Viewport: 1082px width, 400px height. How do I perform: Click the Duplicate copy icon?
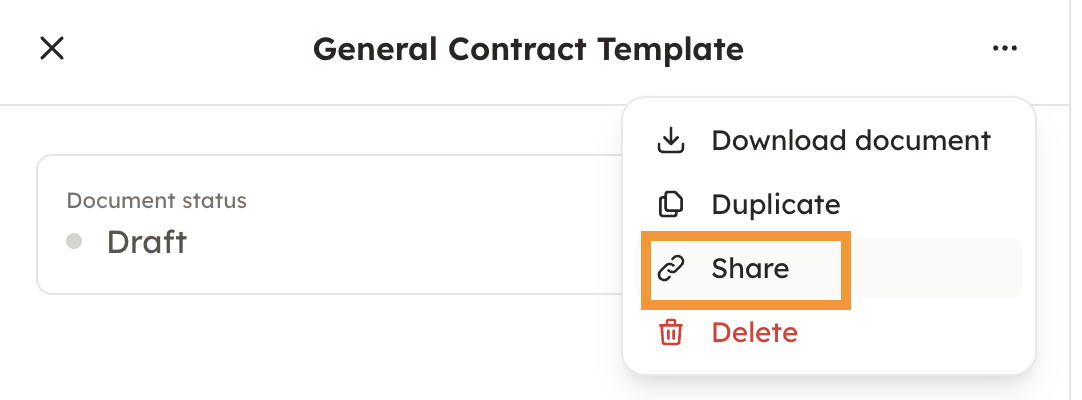(670, 205)
